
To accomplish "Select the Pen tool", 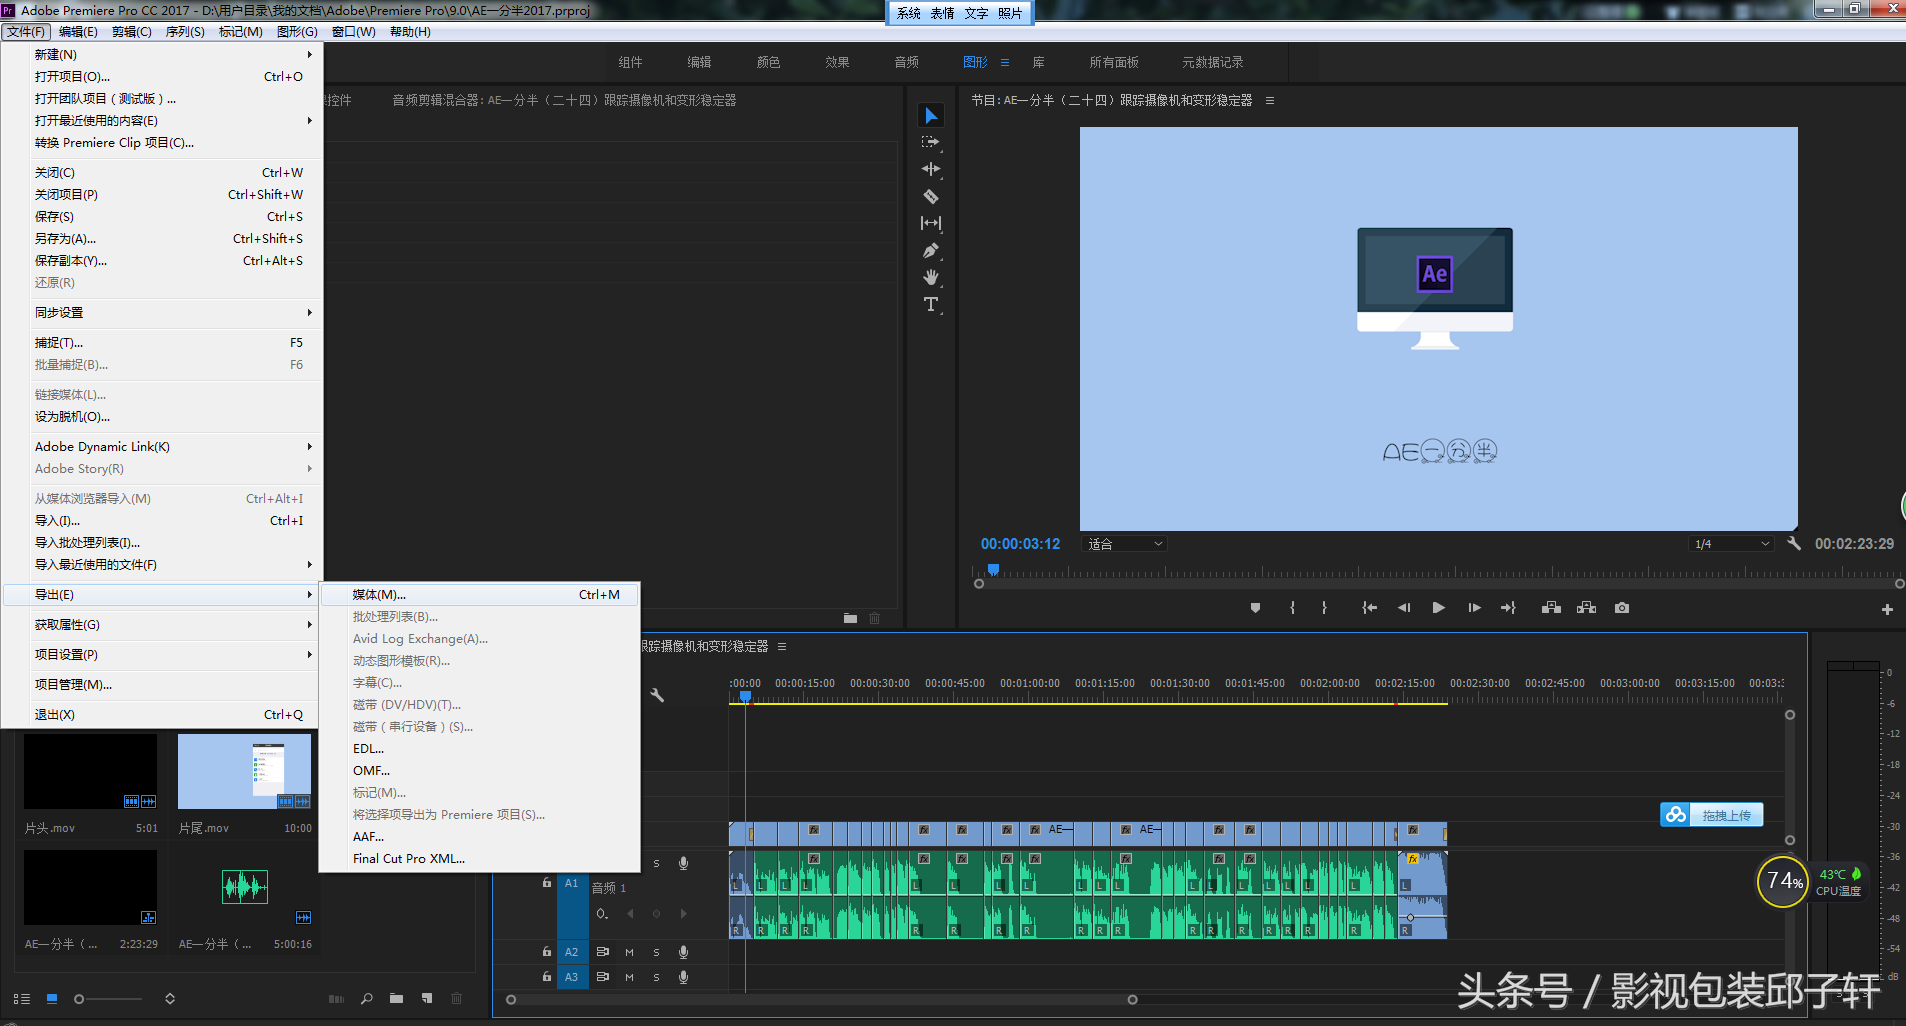I will (x=931, y=250).
